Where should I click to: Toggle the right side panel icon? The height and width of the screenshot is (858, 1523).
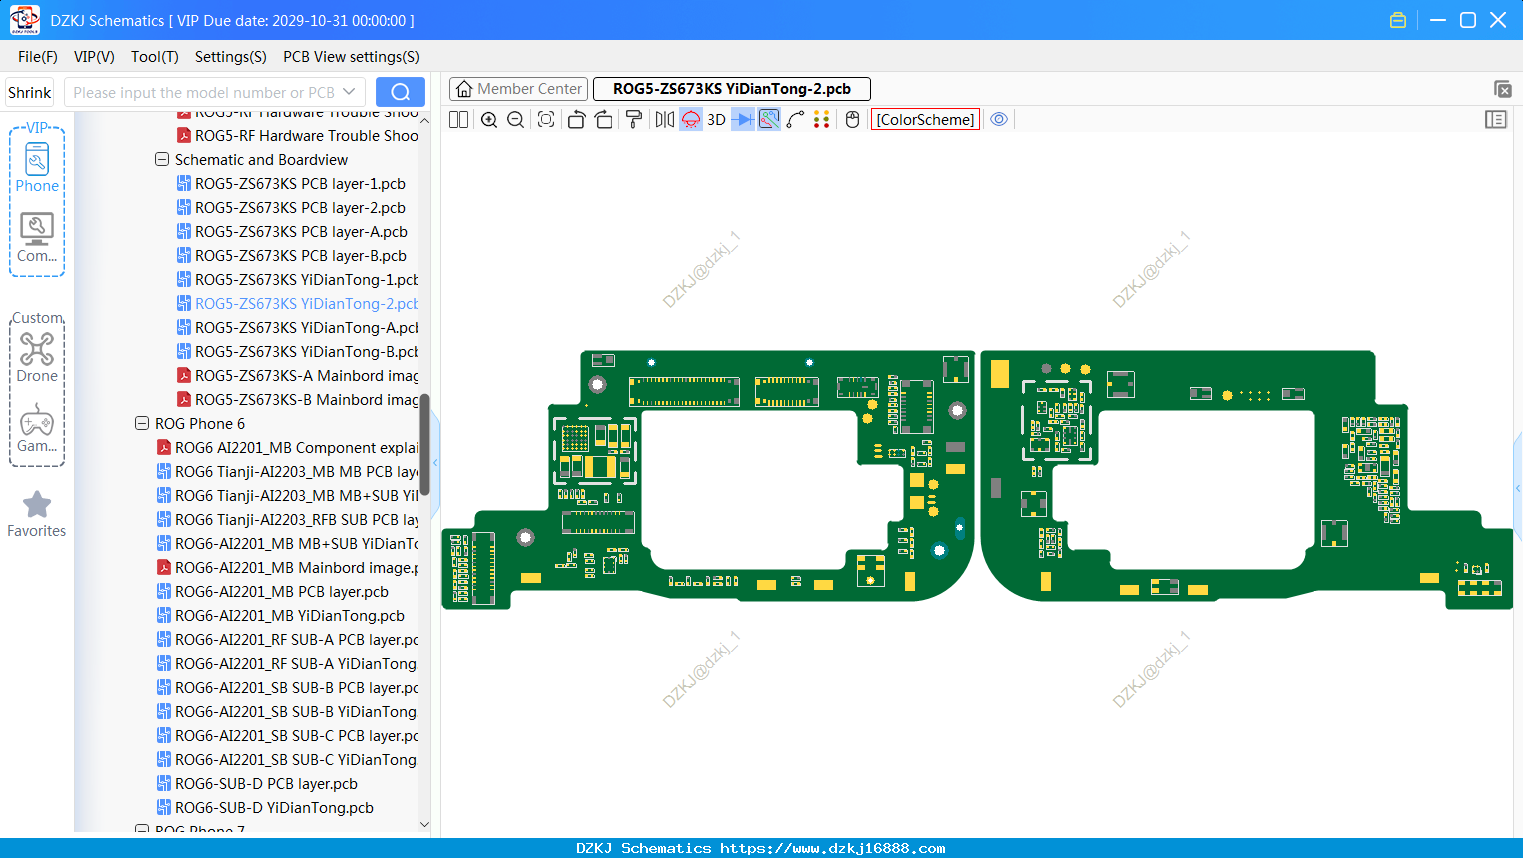pyautogui.click(x=1496, y=120)
